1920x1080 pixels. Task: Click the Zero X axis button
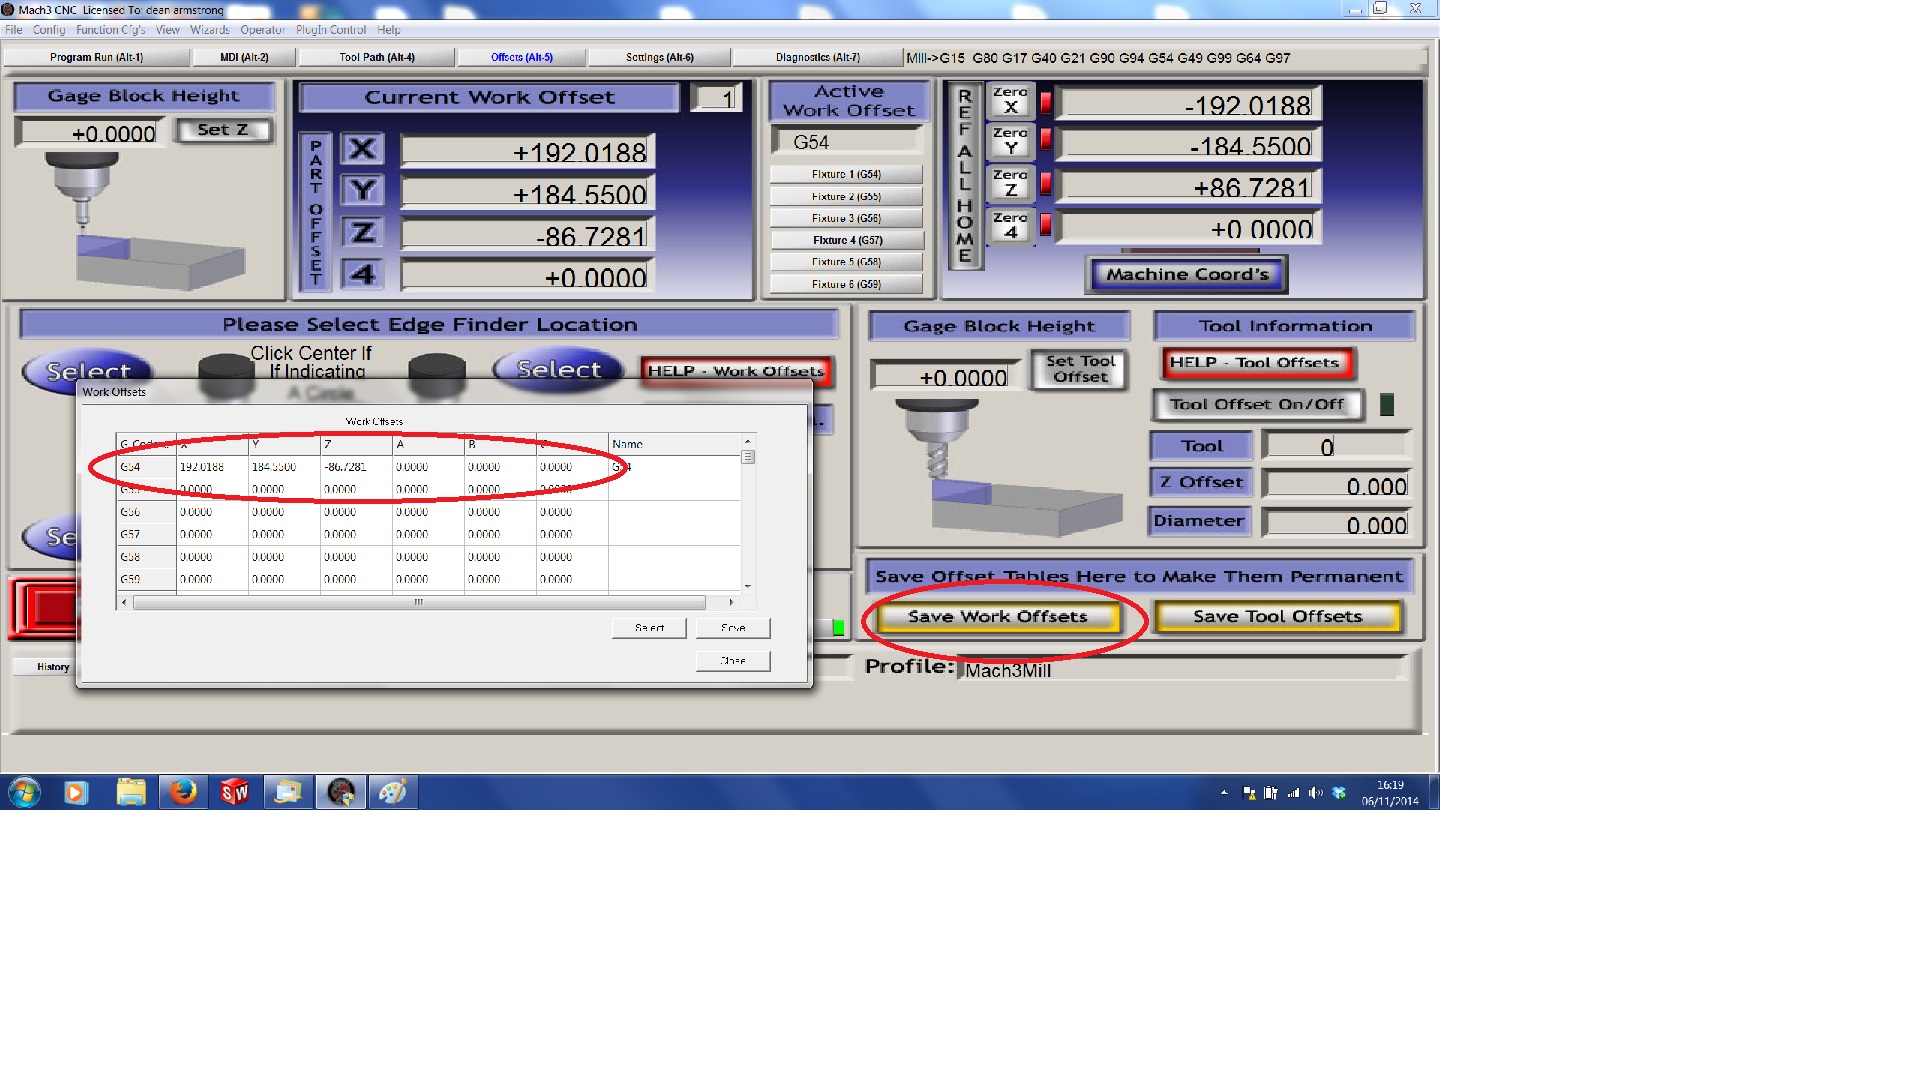1010,100
